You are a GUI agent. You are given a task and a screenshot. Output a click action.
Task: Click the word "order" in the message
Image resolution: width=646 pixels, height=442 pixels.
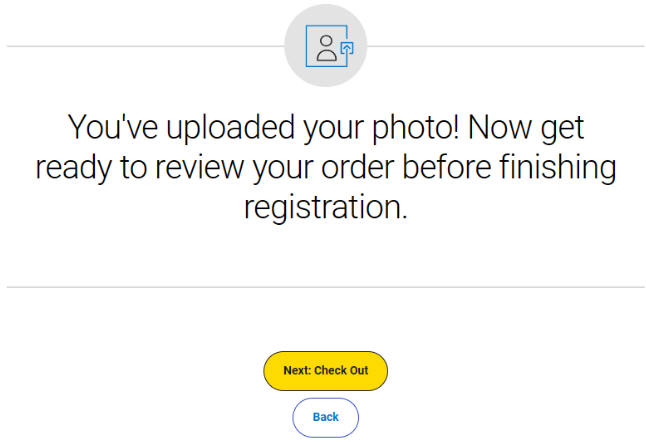358,168
